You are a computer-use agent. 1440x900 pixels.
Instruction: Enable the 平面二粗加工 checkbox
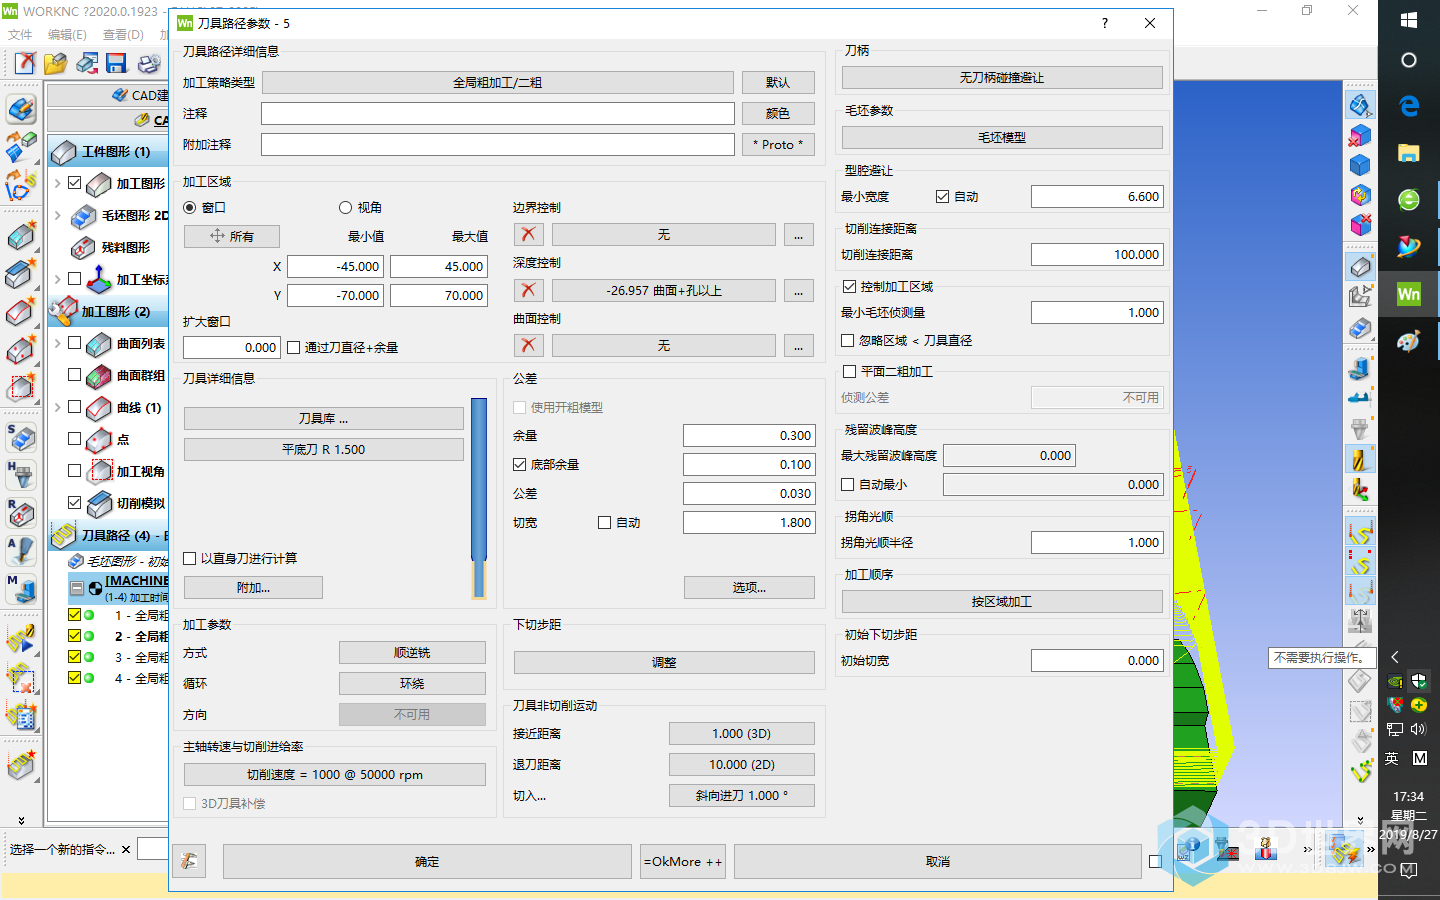[x=849, y=371]
